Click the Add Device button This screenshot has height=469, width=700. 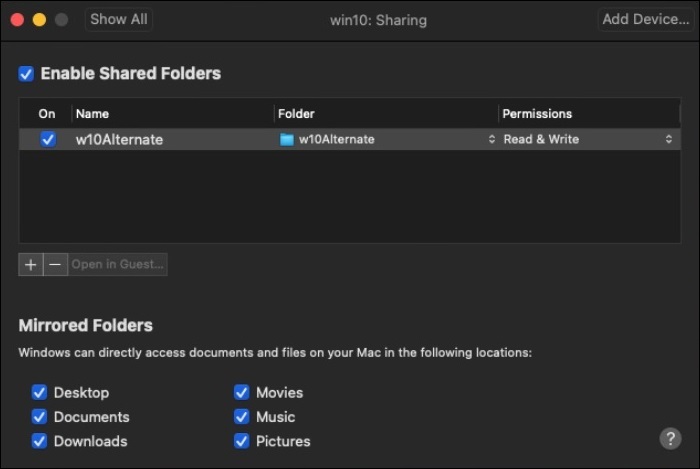tap(645, 20)
